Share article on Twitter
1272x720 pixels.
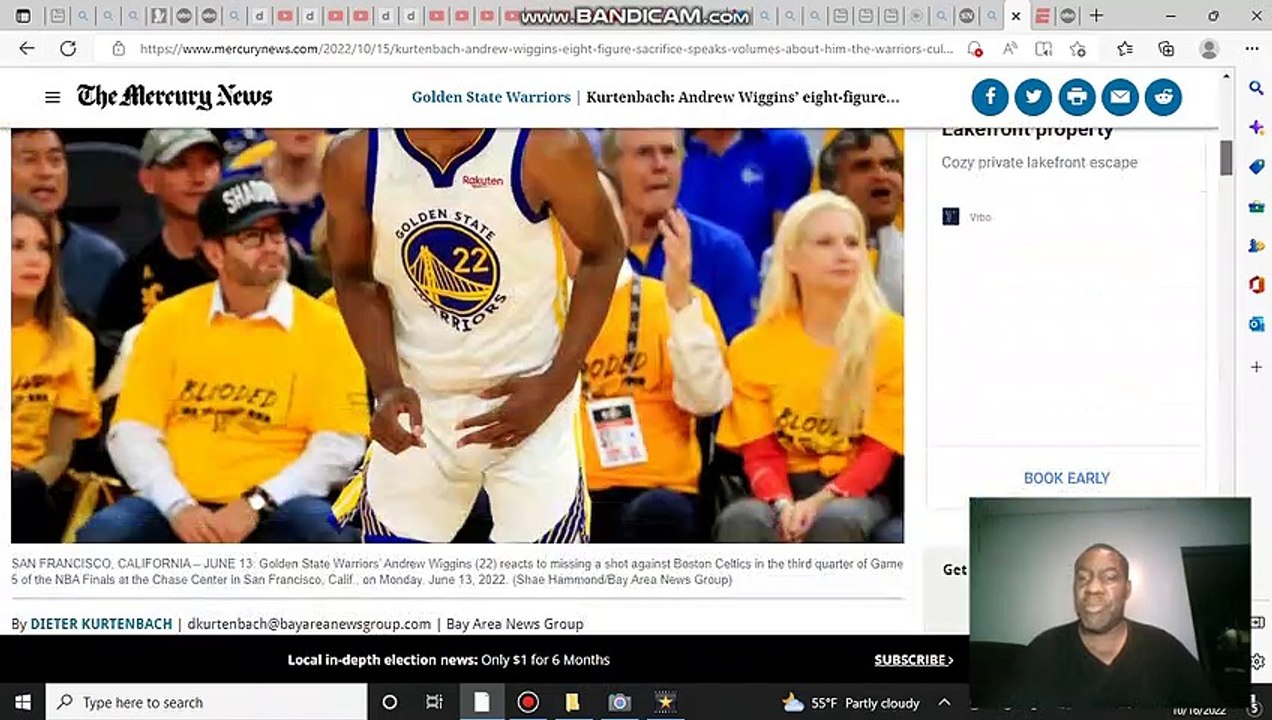point(1033,97)
